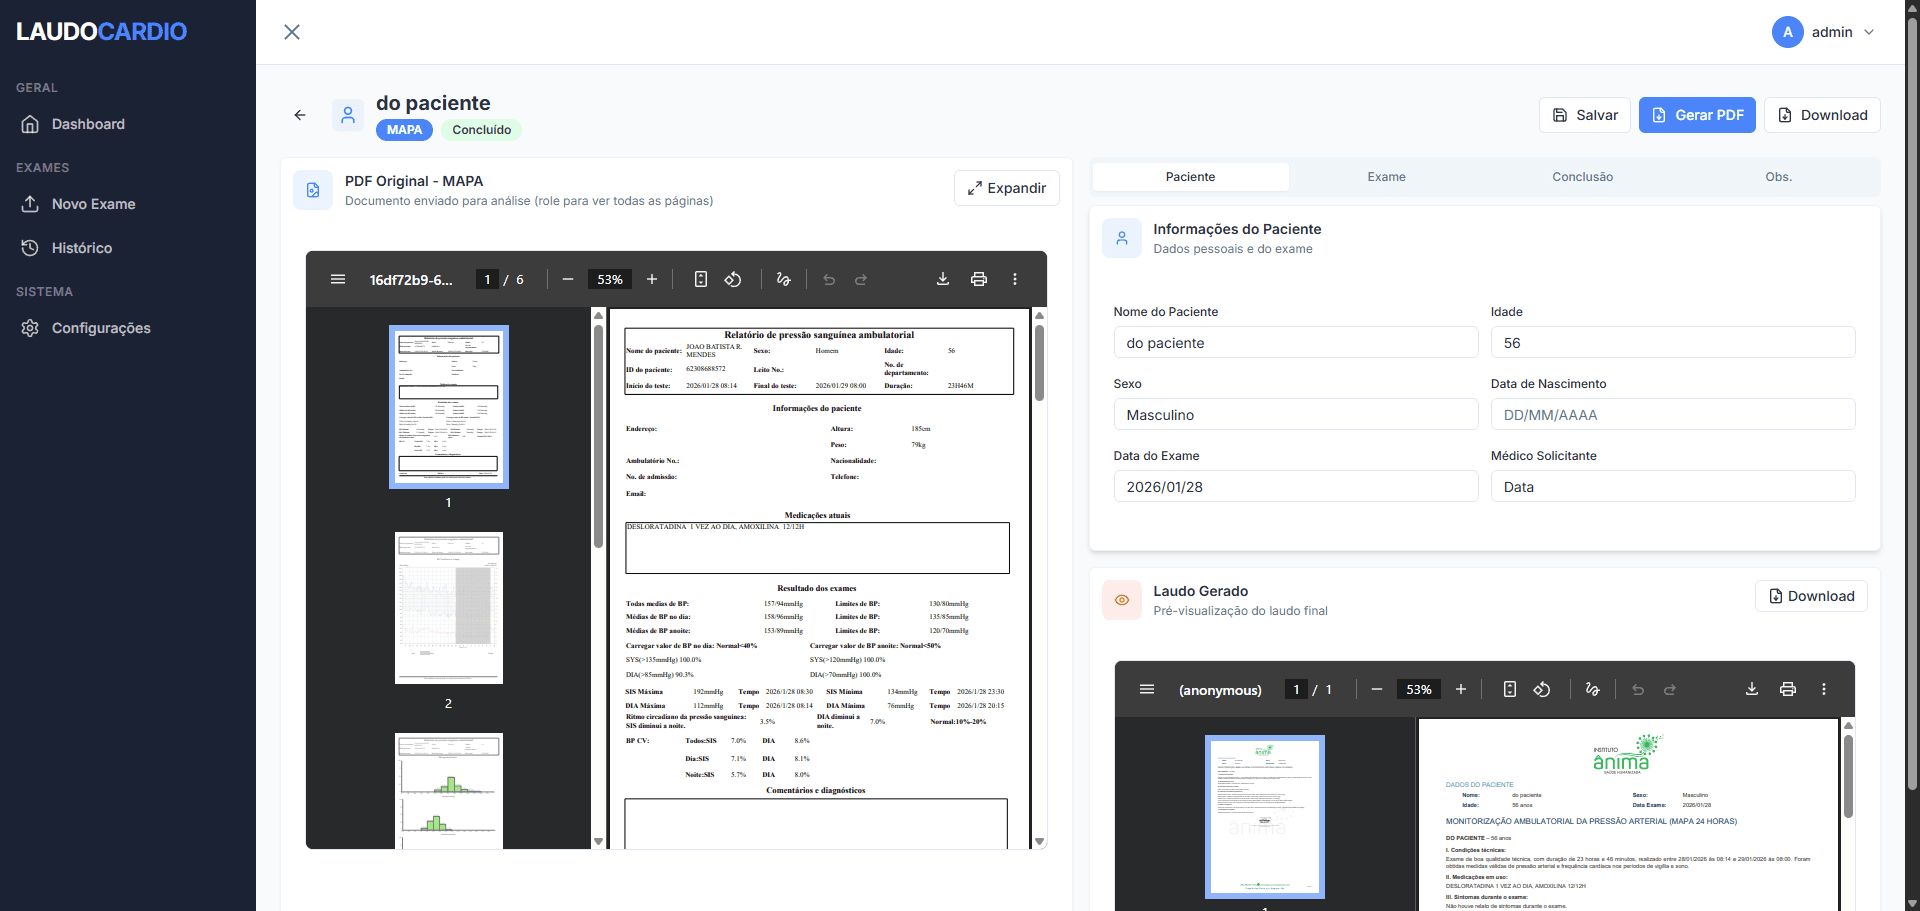Select page 2 thumbnail in original PDF

448,608
